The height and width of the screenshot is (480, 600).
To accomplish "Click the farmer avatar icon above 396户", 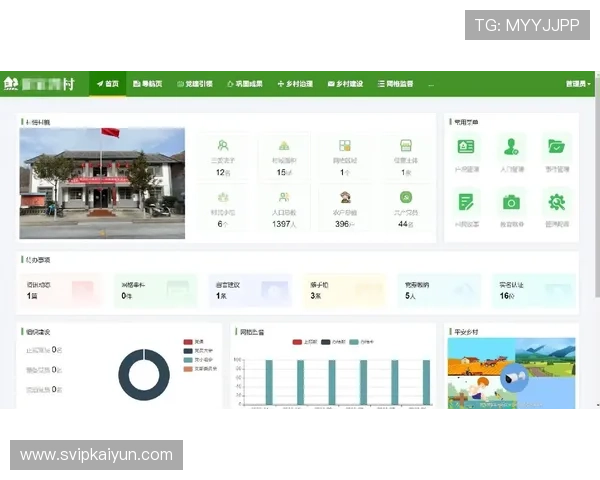I will point(345,198).
